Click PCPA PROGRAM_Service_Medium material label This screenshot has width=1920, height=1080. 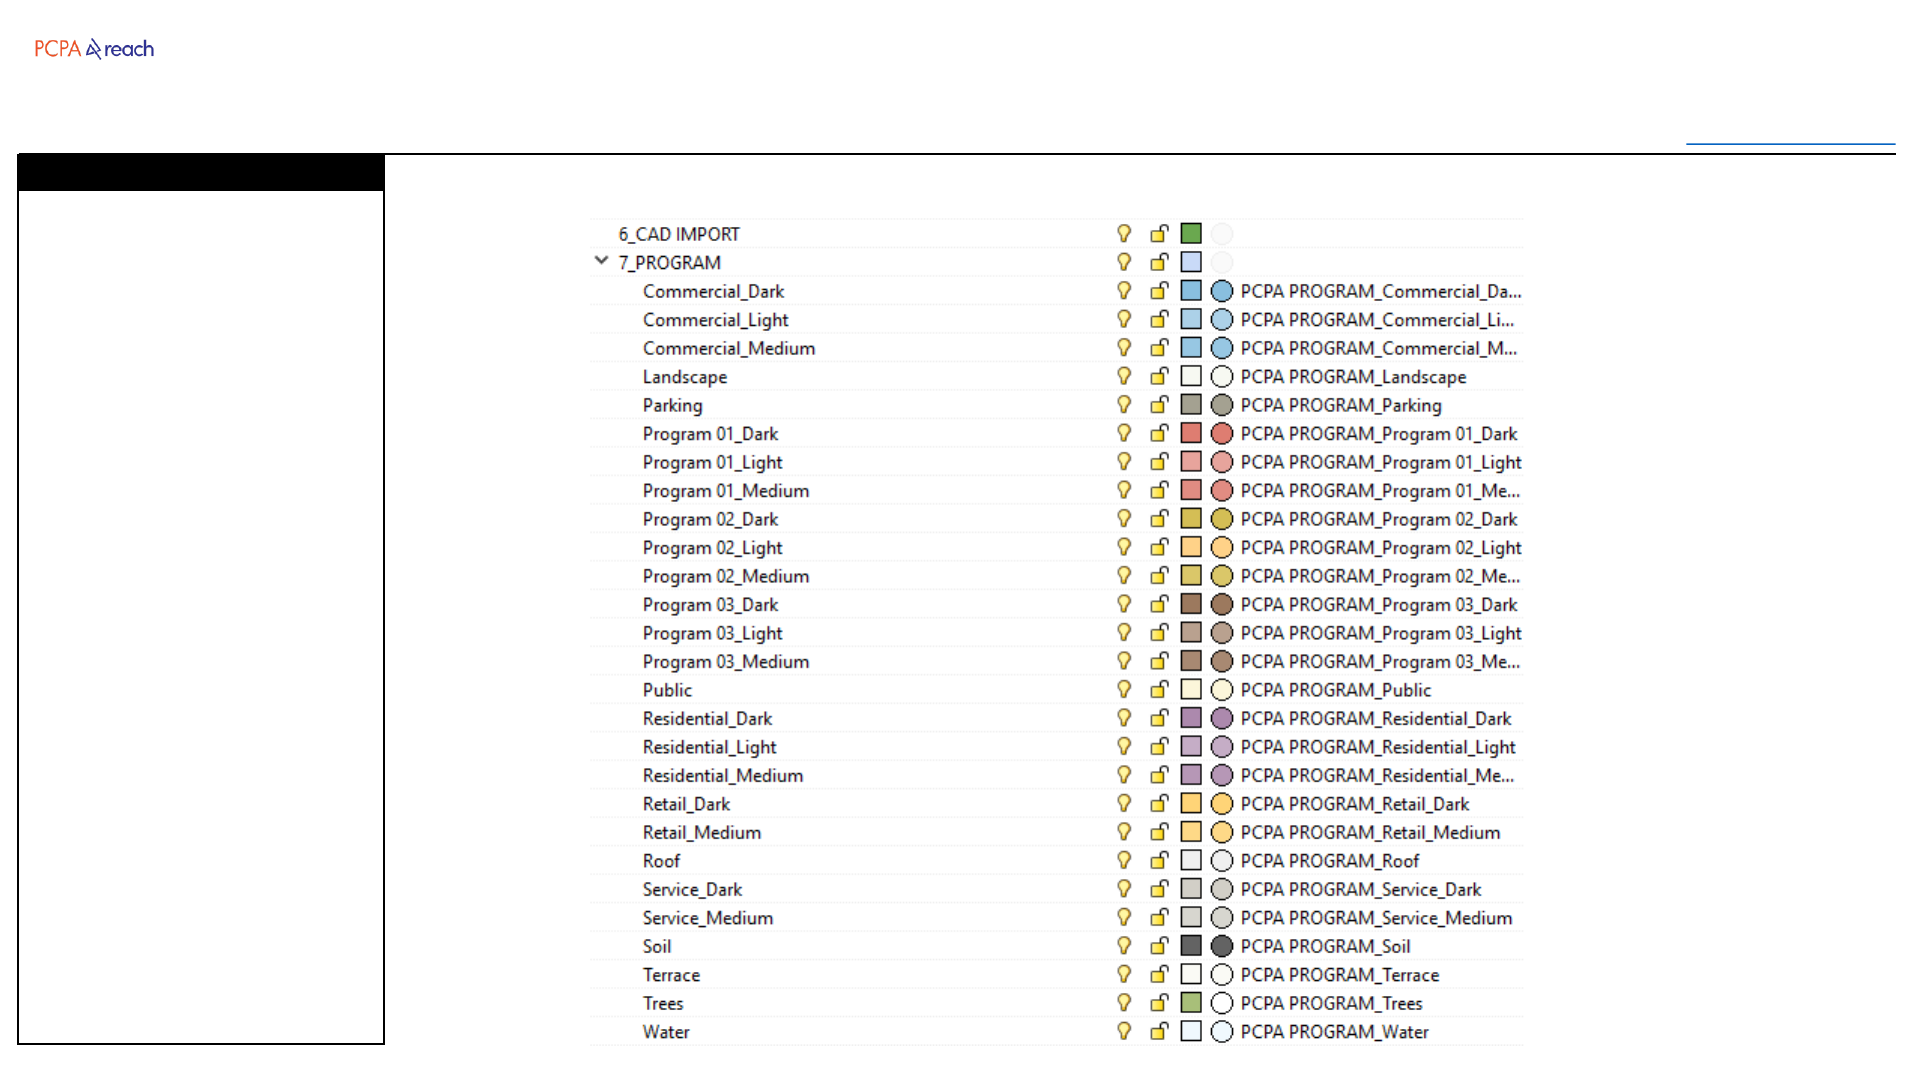tap(1376, 918)
